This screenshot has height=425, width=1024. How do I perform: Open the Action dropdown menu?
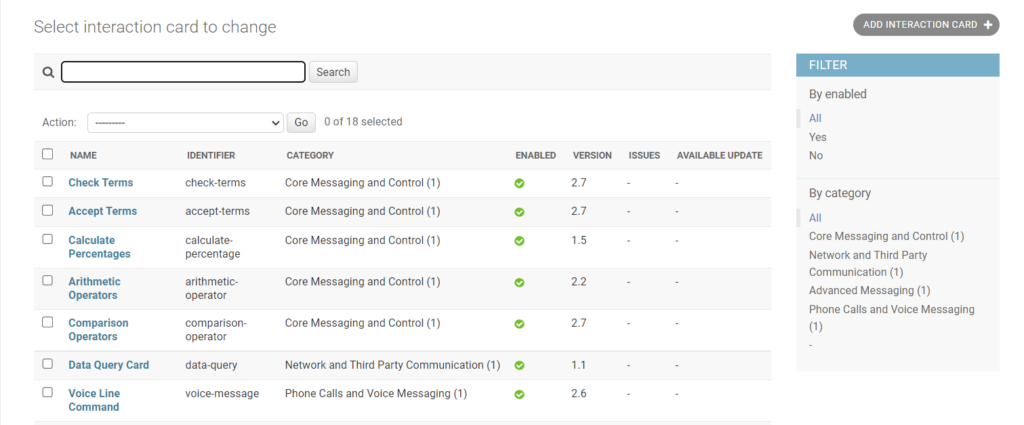[x=185, y=122]
